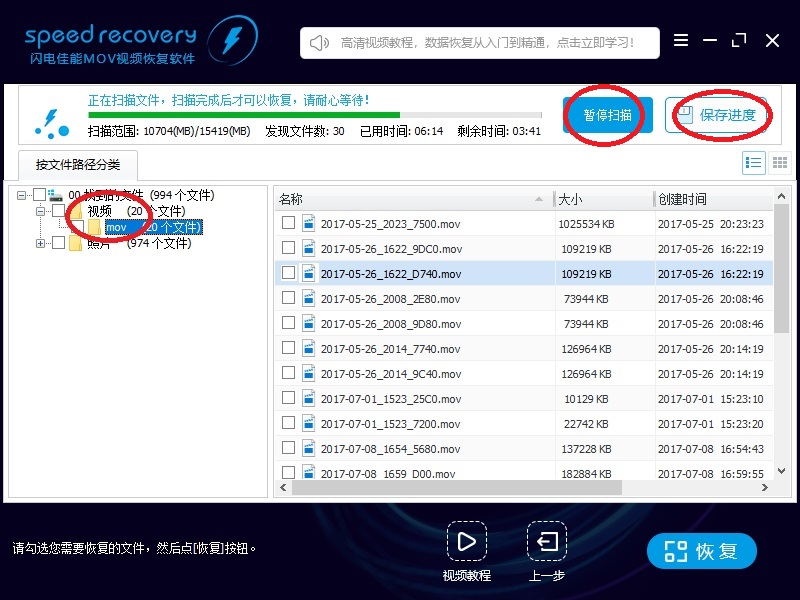Expand the 照片 folder tree node
Viewport: 800px width, 600px height.
pyautogui.click(x=41, y=243)
